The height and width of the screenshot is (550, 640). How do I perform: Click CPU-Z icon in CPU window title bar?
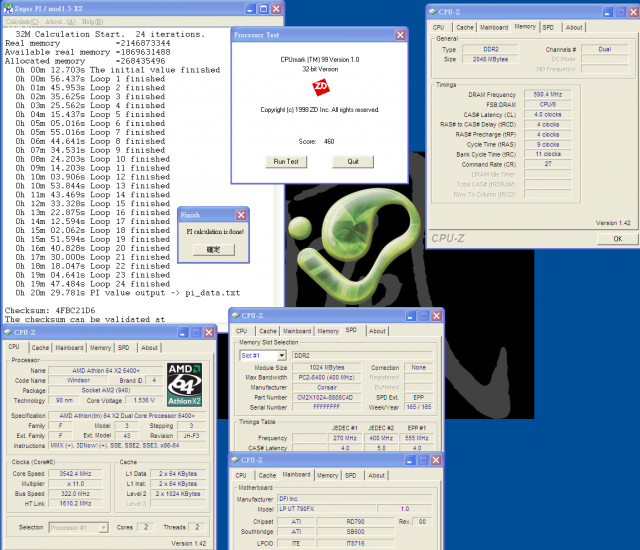(x=8, y=332)
